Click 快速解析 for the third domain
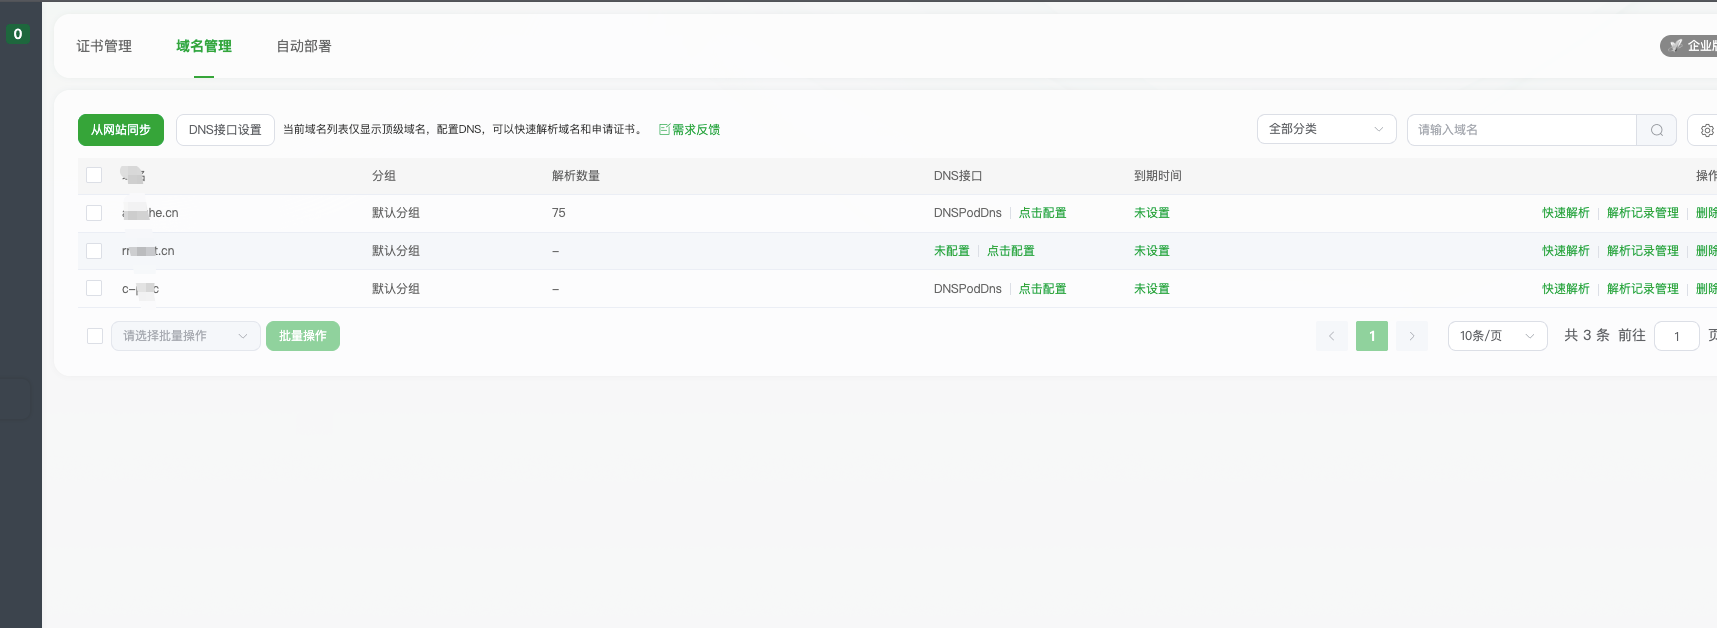Viewport: 1717px width, 628px height. [x=1566, y=289]
